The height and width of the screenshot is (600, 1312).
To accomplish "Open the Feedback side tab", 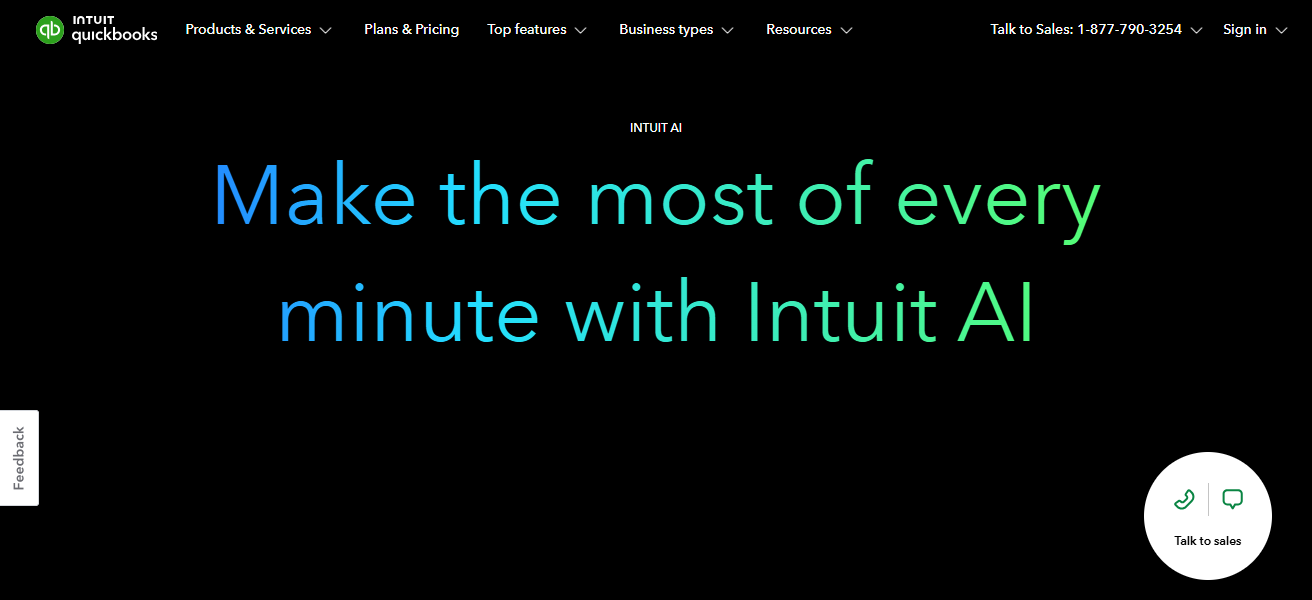I will tap(19, 458).
